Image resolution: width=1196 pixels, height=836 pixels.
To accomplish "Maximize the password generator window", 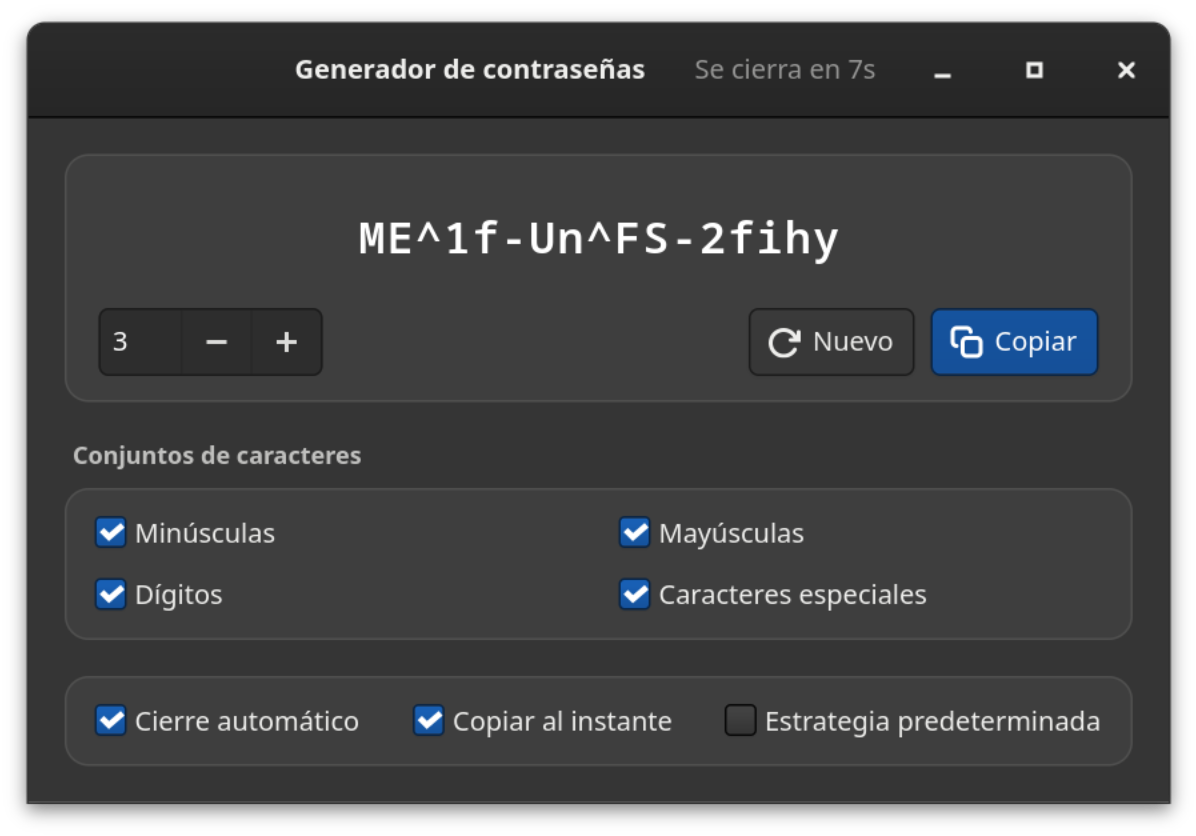I will click(x=1034, y=70).
